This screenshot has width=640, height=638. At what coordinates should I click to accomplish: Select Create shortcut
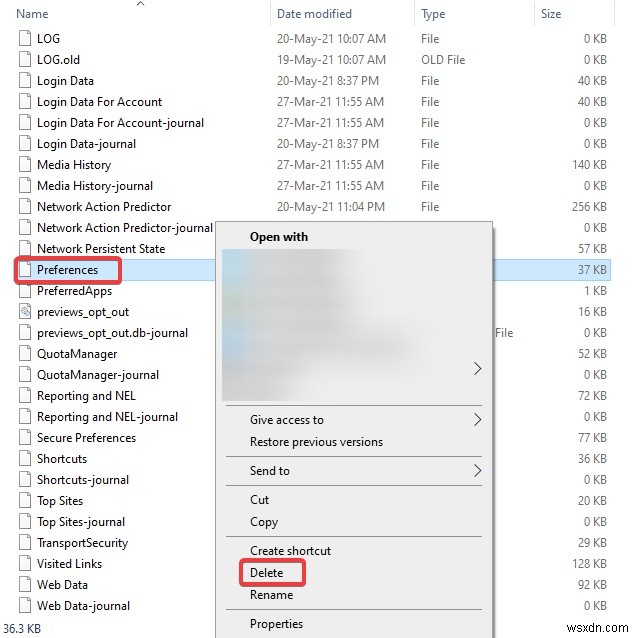point(290,551)
